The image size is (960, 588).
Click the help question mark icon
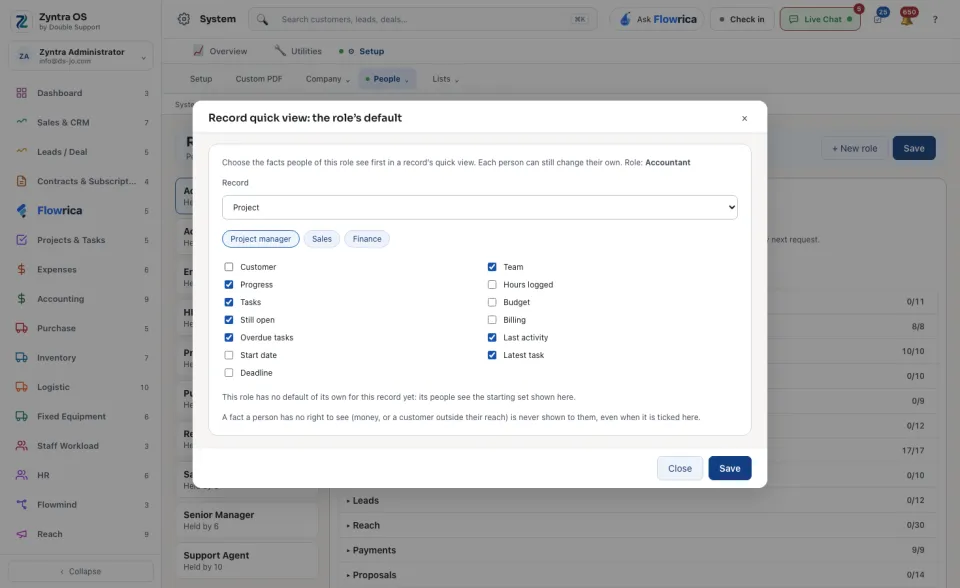tap(935, 19)
